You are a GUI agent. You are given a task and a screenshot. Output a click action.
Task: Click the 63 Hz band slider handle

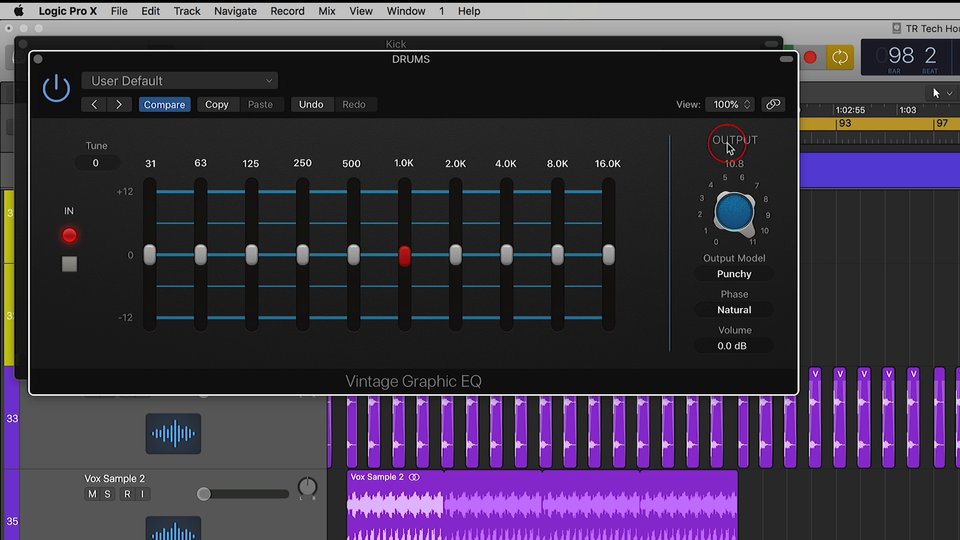tap(201, 255)
